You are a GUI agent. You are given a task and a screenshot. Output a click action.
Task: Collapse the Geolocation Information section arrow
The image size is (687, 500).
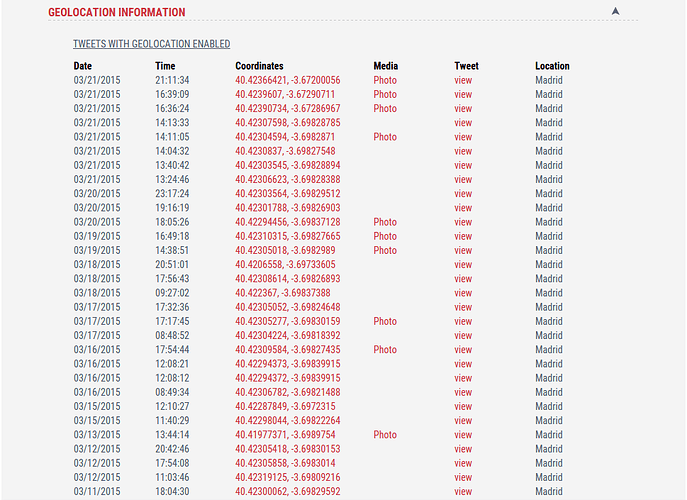click(616, 11)
